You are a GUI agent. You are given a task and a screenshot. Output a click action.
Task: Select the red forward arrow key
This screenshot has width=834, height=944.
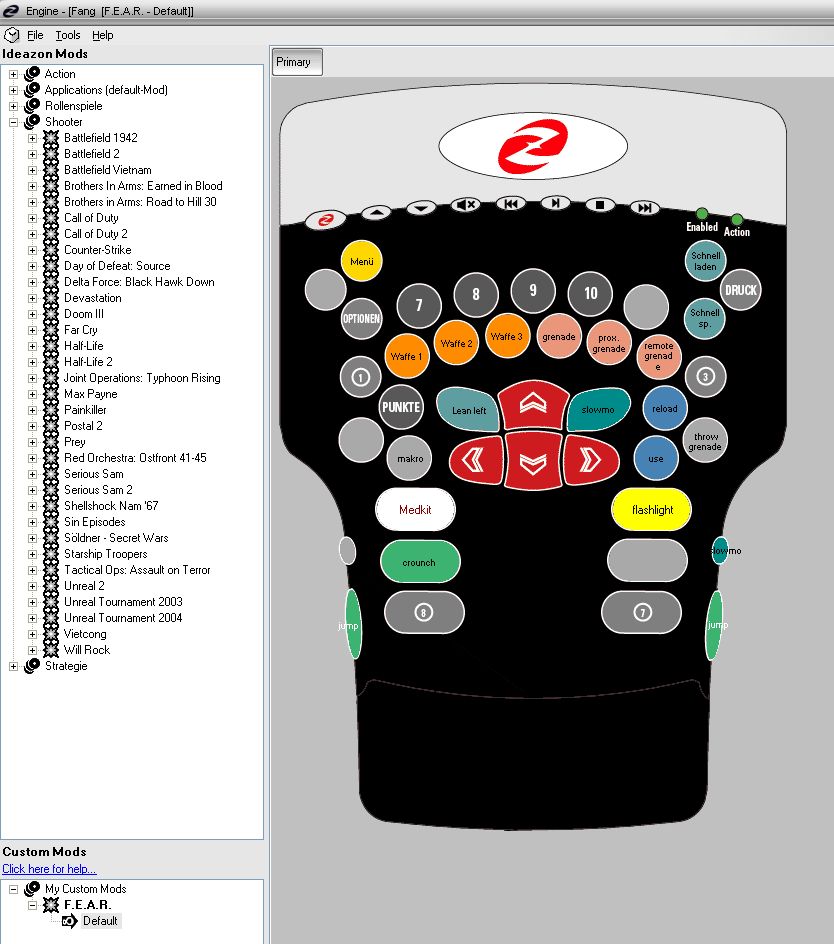pyautogui.click(x=533, y=404)
